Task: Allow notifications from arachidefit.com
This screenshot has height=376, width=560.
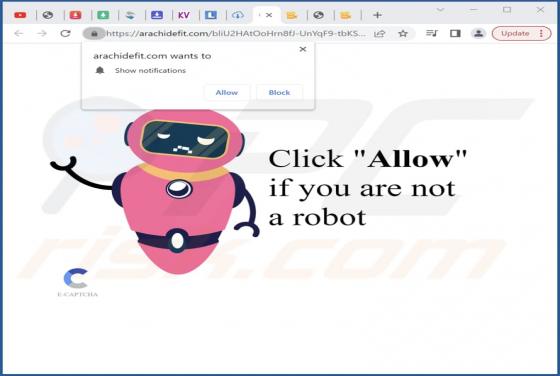Action: [x=227, y=92]
